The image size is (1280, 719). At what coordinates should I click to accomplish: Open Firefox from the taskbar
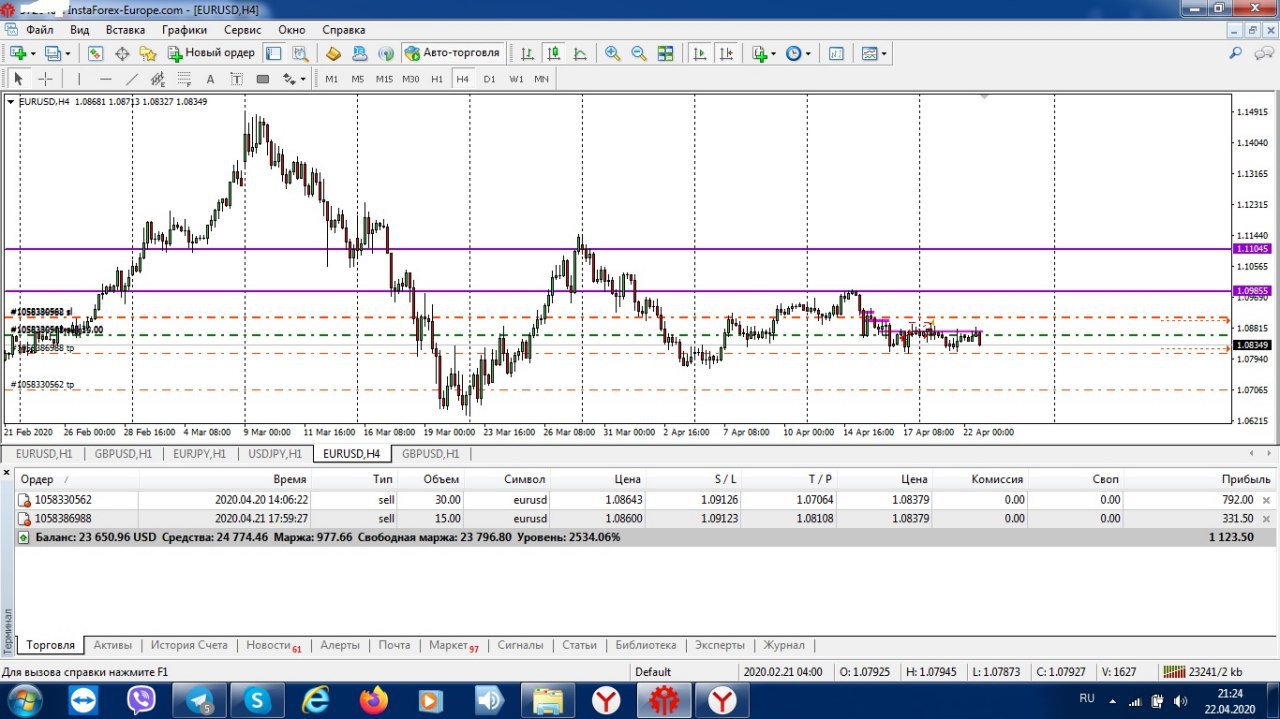click(374, 700)
